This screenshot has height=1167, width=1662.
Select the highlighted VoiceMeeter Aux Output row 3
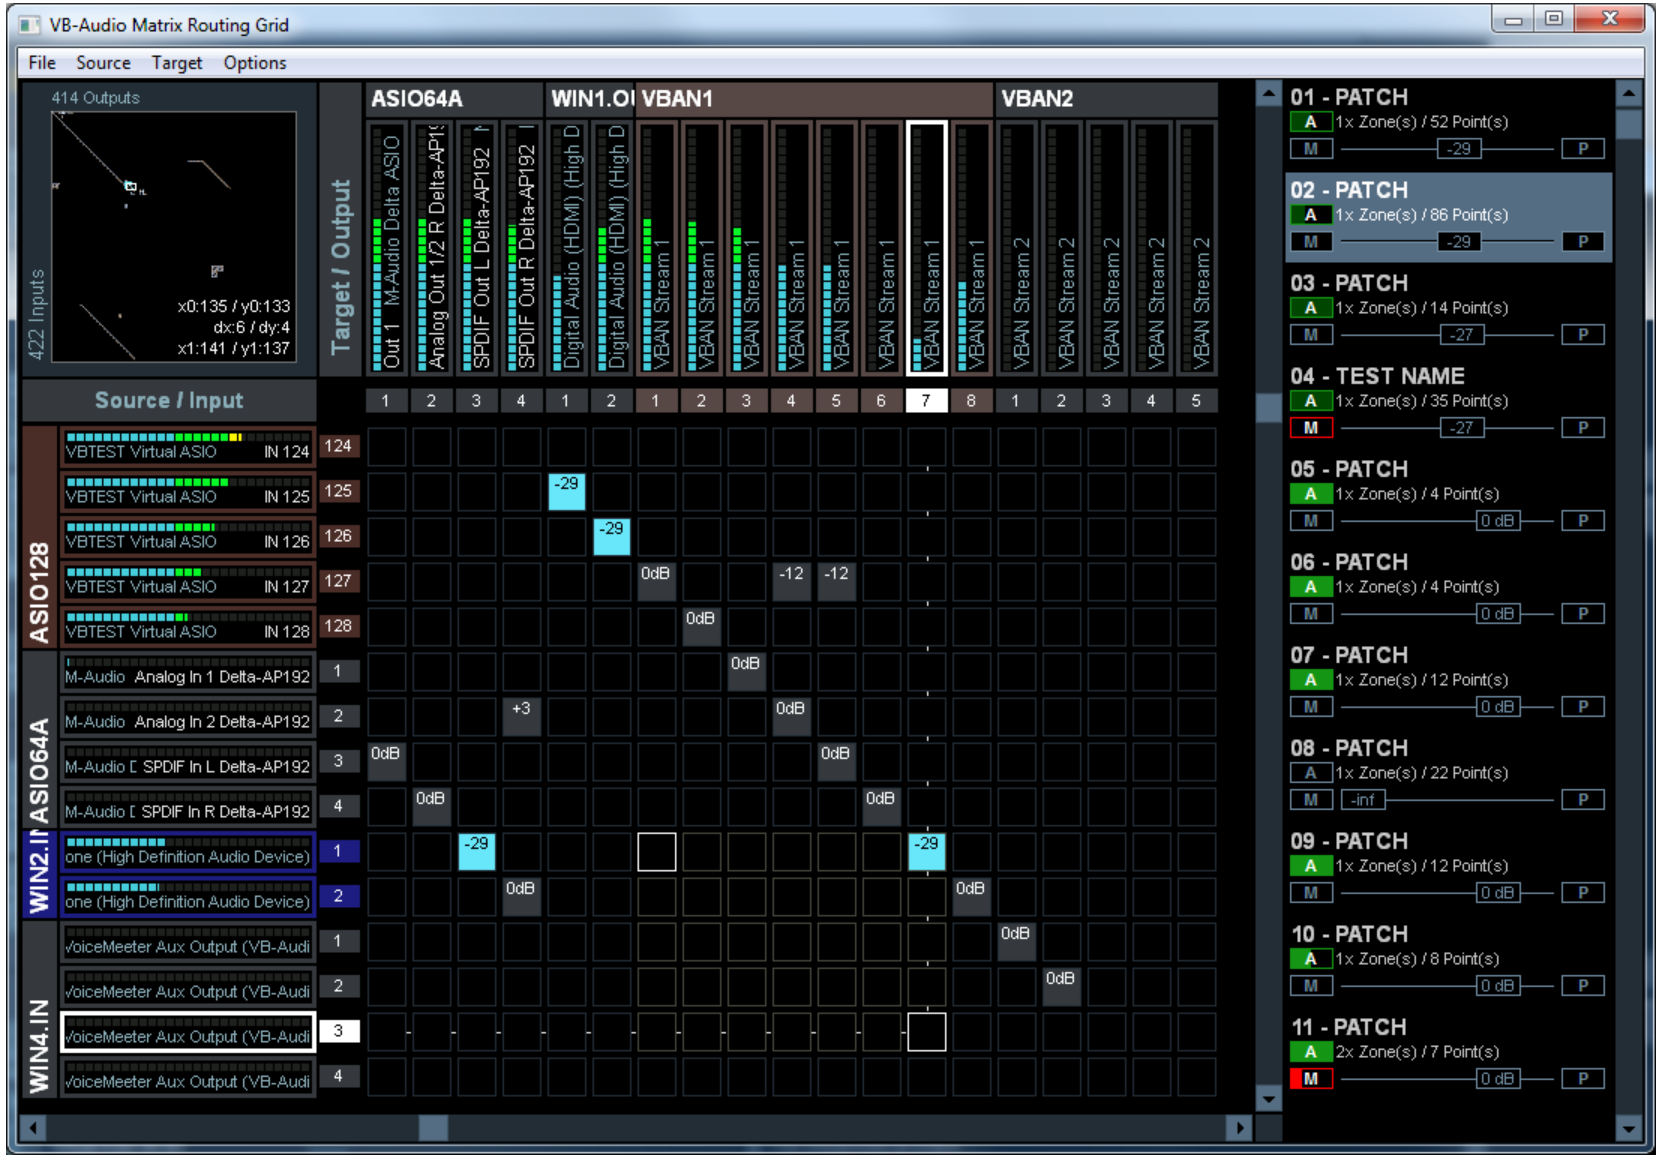[188, 1031]
